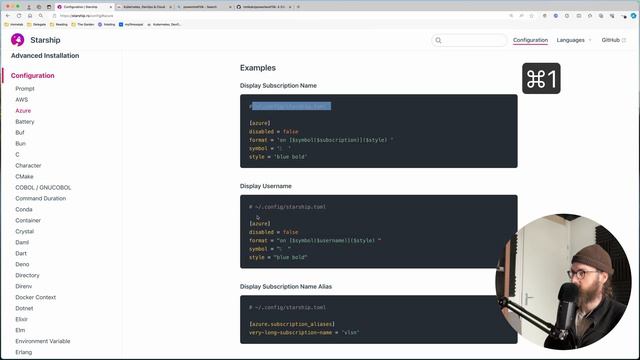Select Elm in the sidebar
Image resolution: width=640 pixels, height=360 pixels.
click(20, 330)
